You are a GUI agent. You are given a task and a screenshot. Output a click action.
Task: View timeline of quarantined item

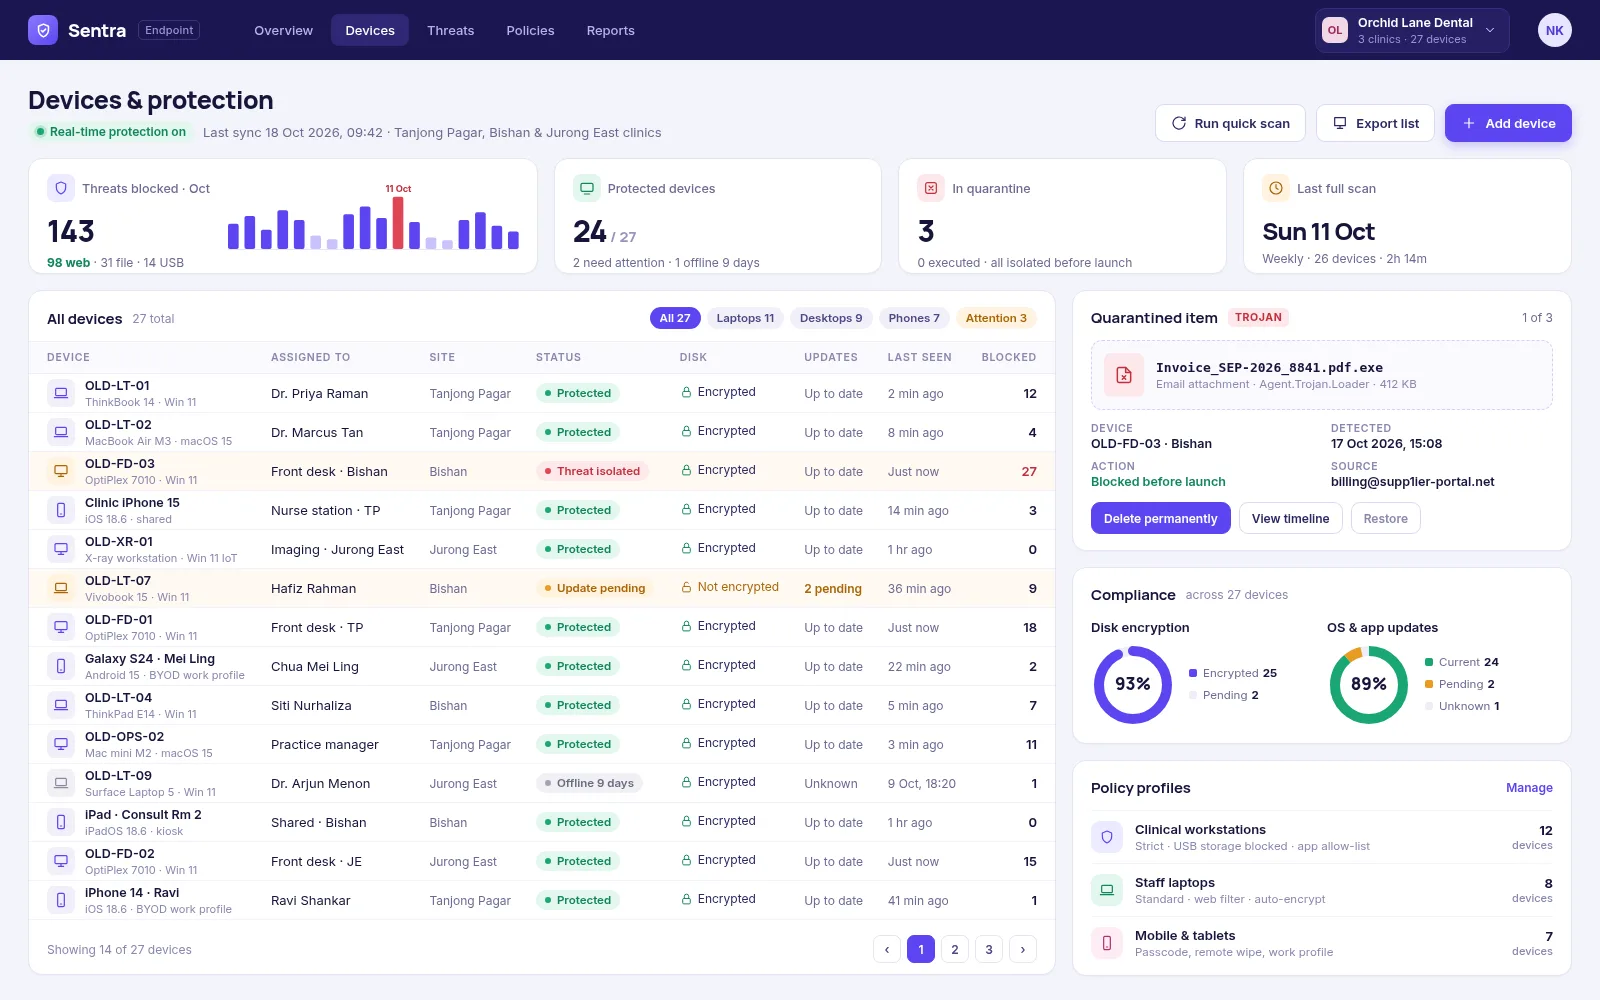click(x=1290, y=518)
